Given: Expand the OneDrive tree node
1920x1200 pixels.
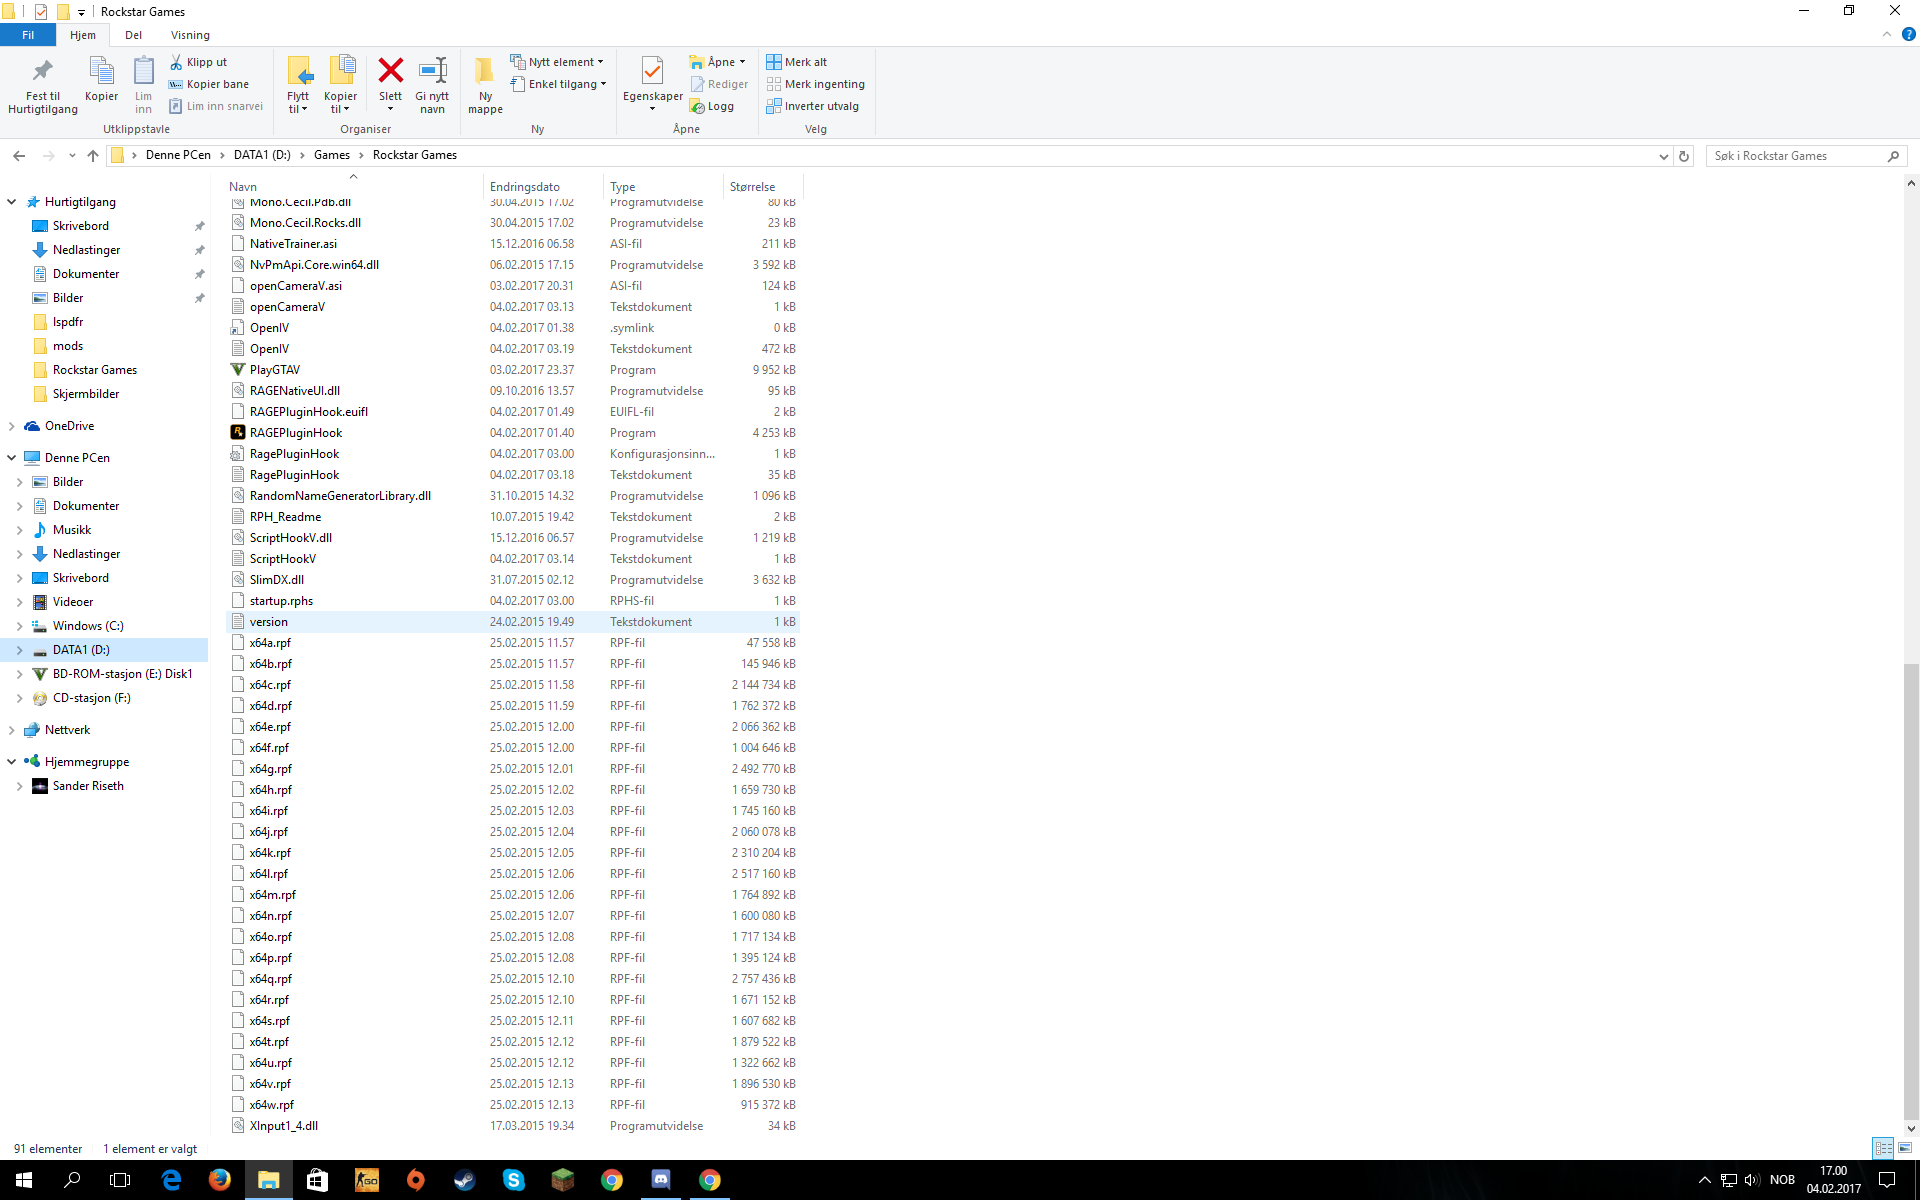Looking at the screenshot, I should 11,426.
